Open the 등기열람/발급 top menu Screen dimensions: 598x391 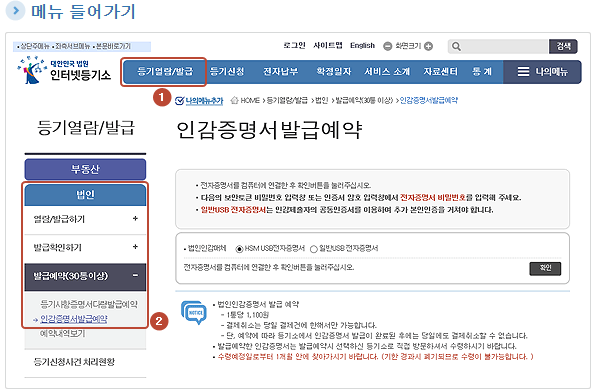(x=165, y=72)
